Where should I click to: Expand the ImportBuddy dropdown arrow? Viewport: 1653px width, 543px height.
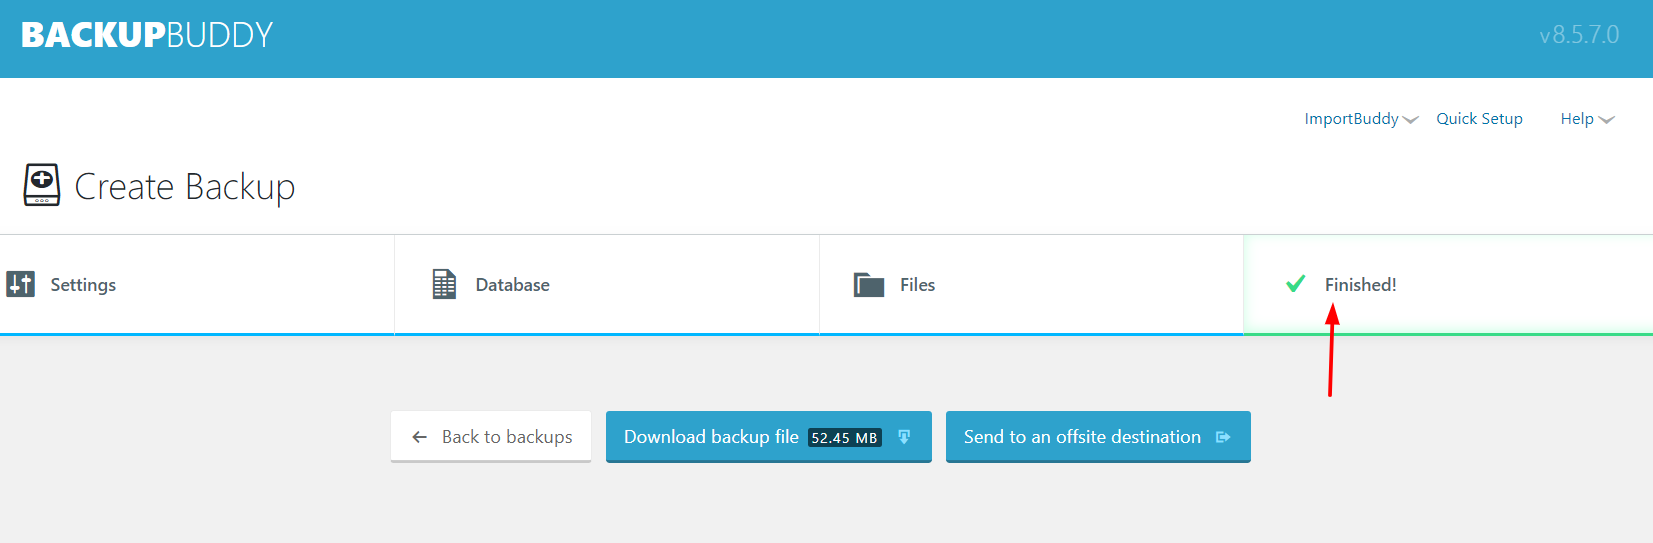[x=1411, y=120]
